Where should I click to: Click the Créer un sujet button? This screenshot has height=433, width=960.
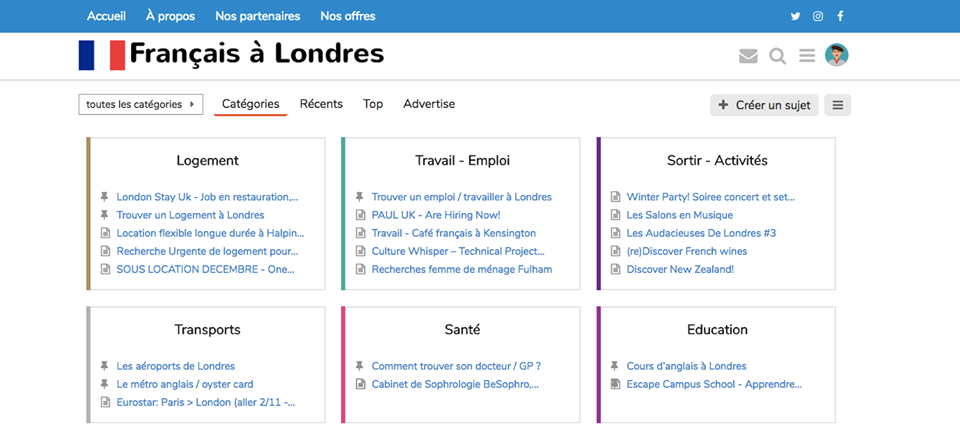(x=764, y=105)
